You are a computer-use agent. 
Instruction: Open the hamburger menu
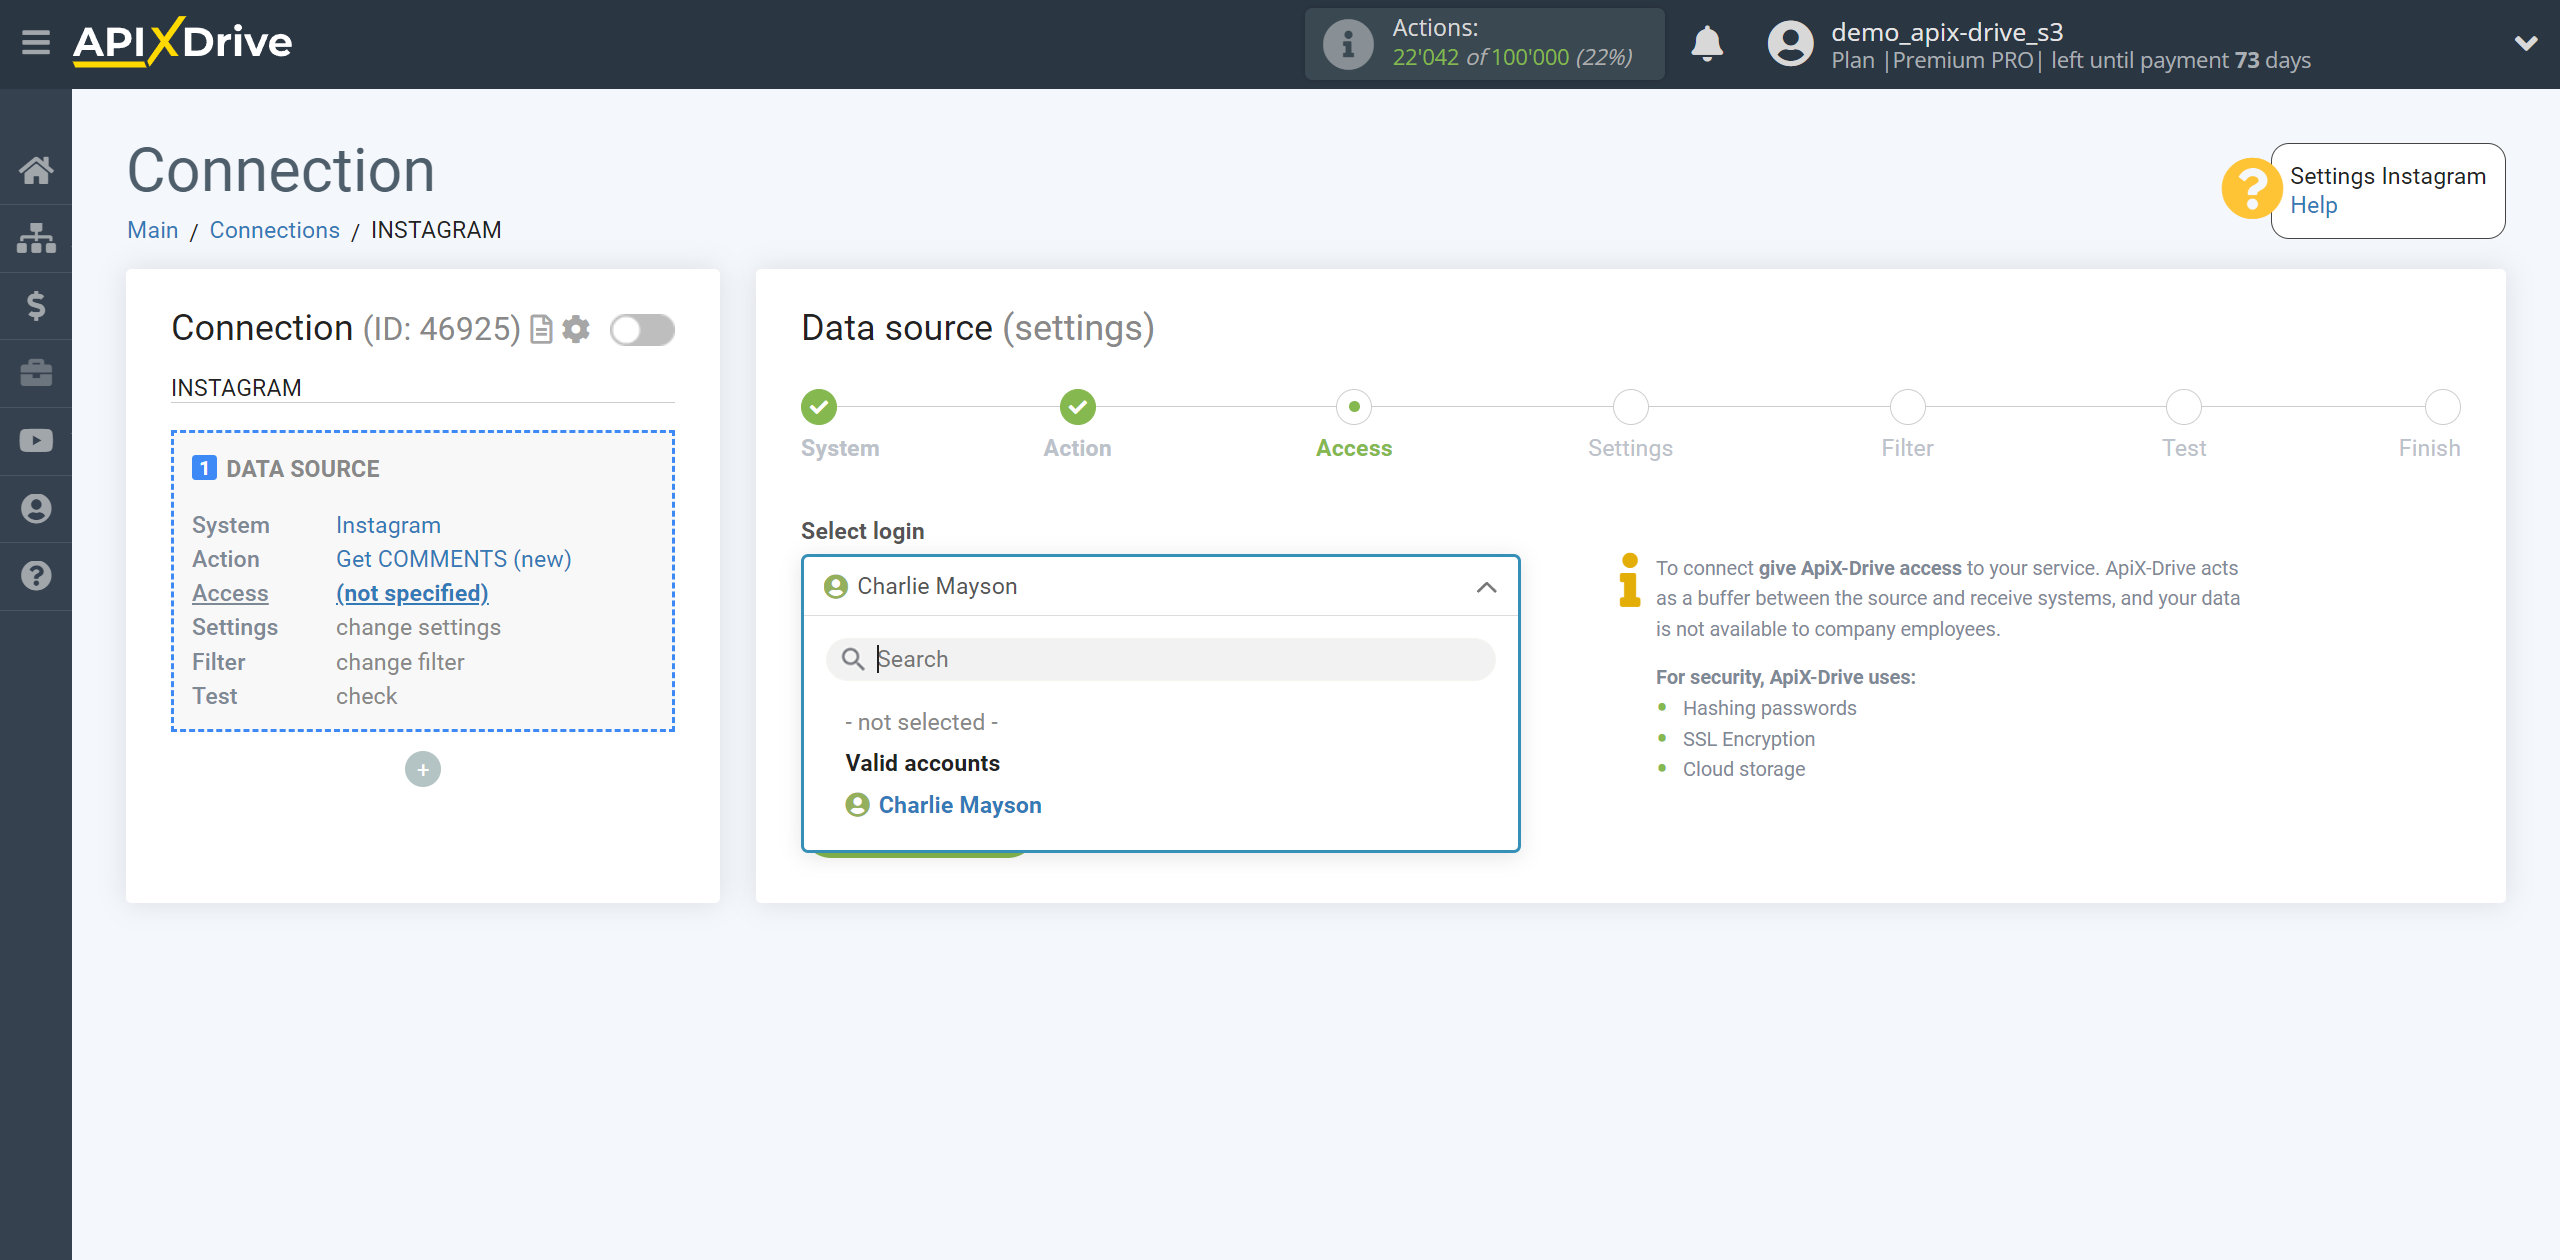pyautogui.click(x=36, y=43)
